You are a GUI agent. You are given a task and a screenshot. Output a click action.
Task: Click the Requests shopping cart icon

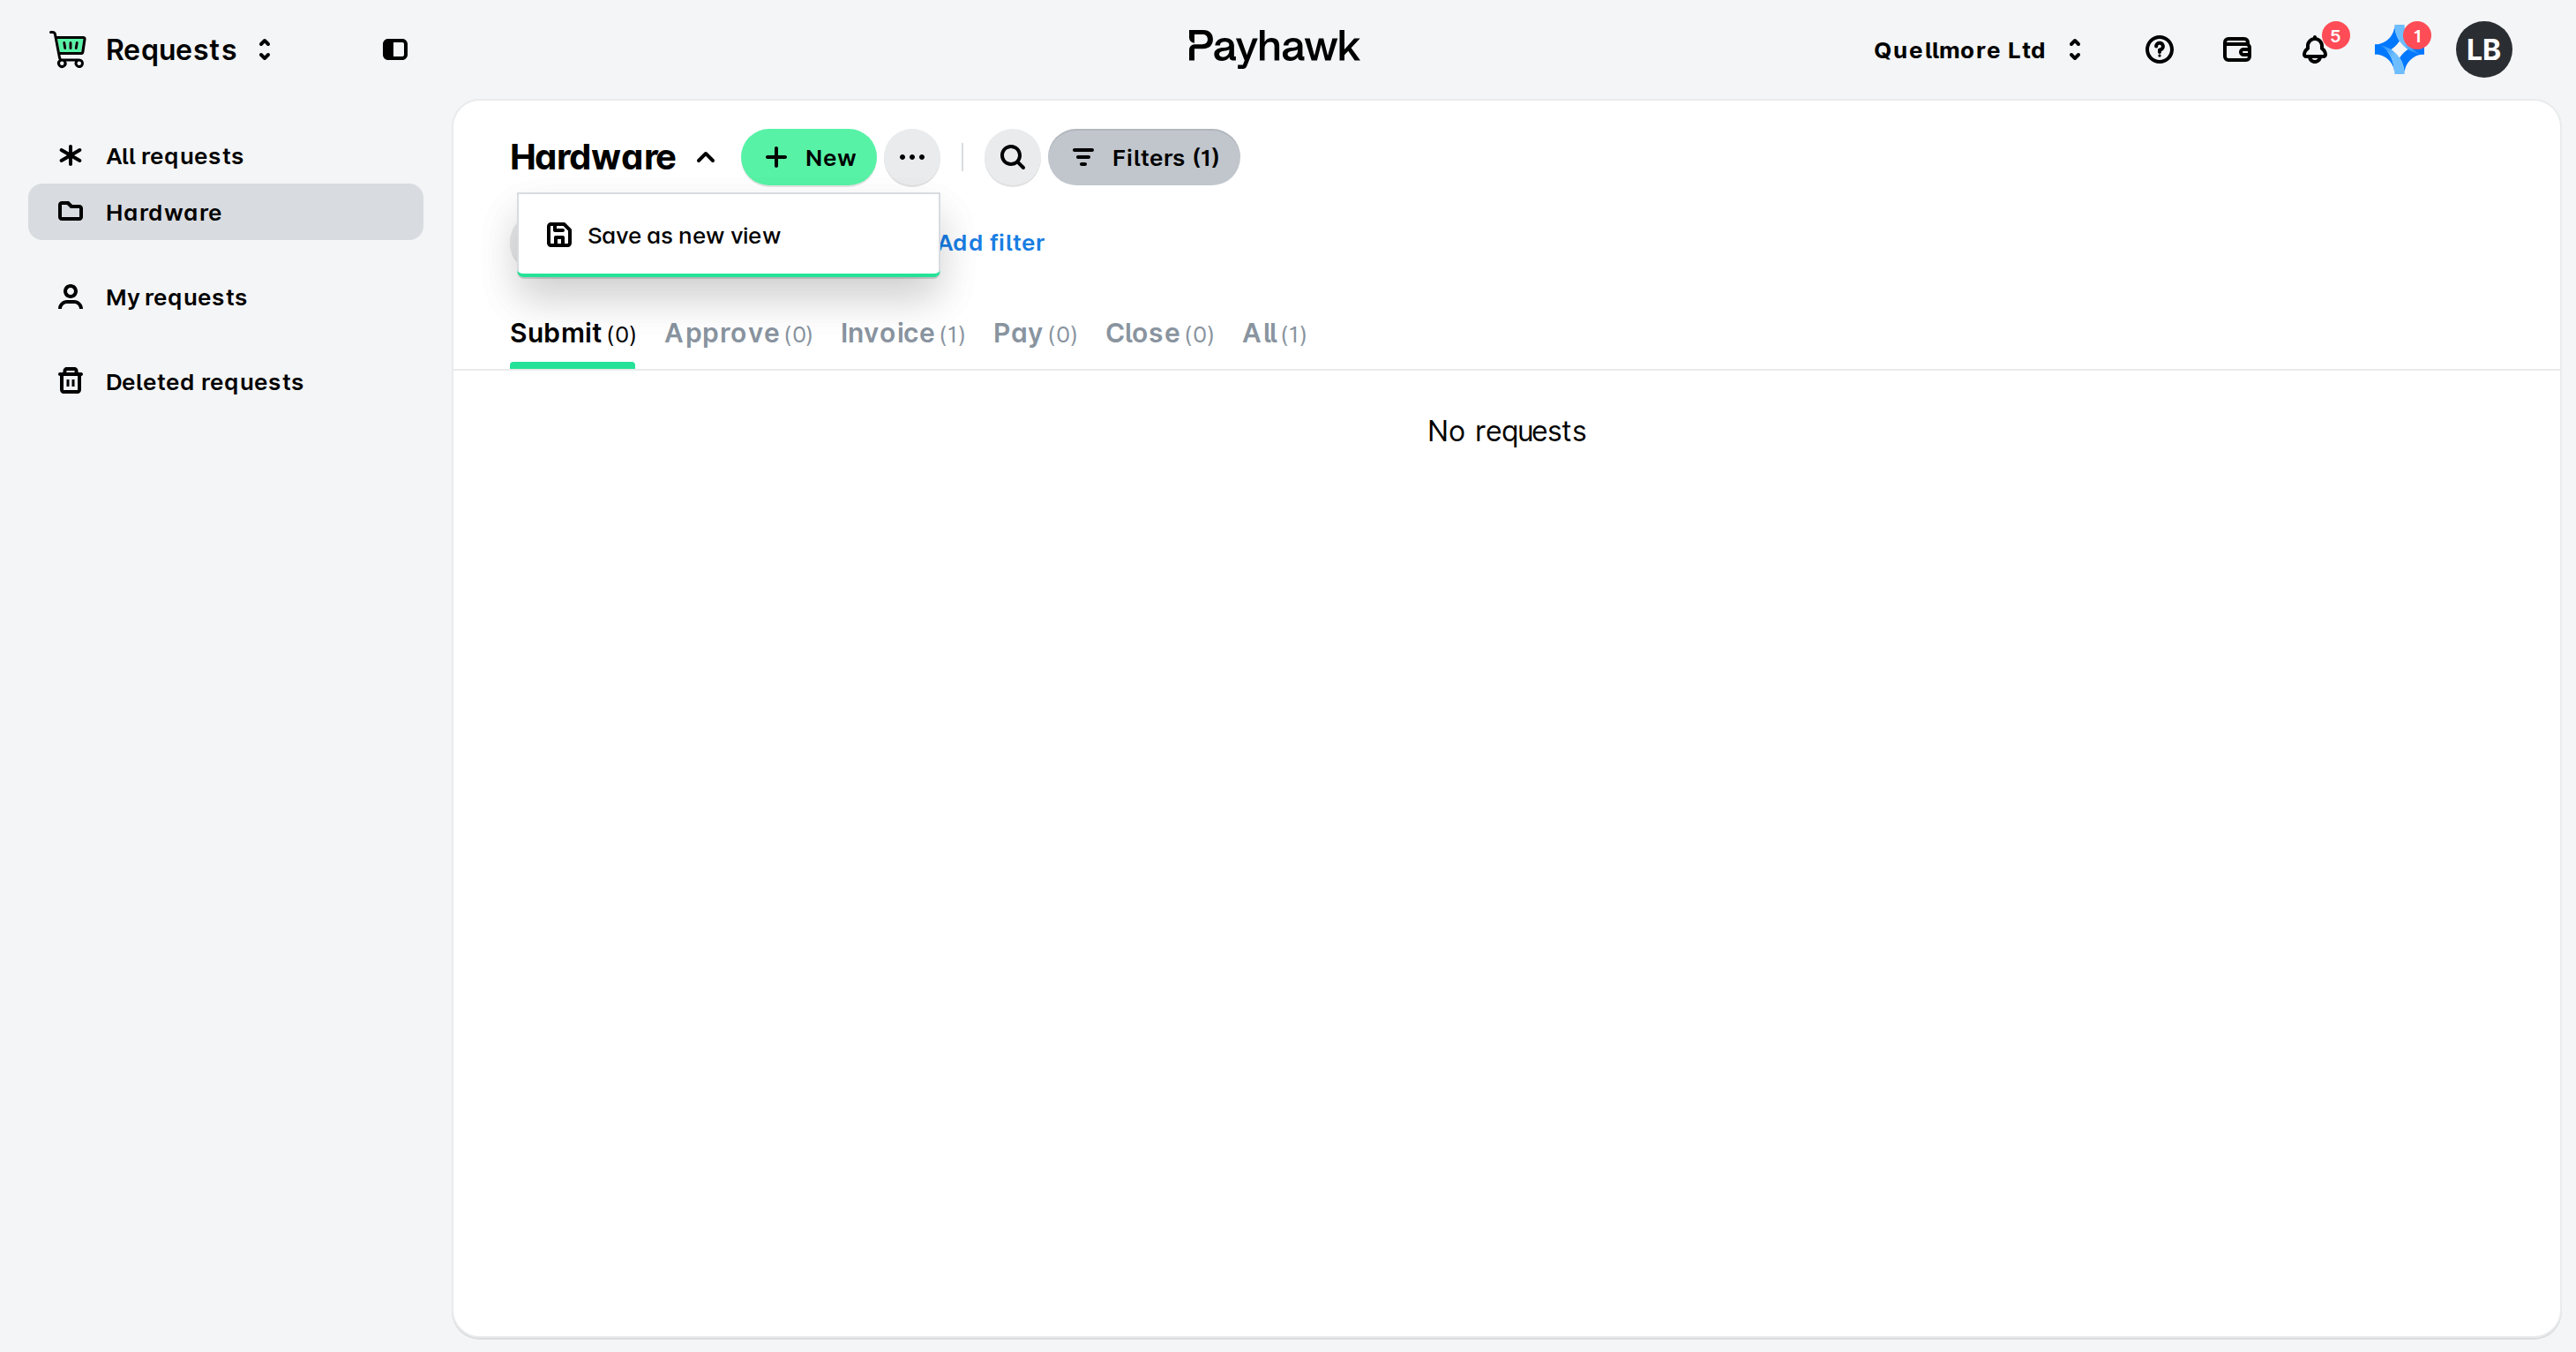[68, 49]
